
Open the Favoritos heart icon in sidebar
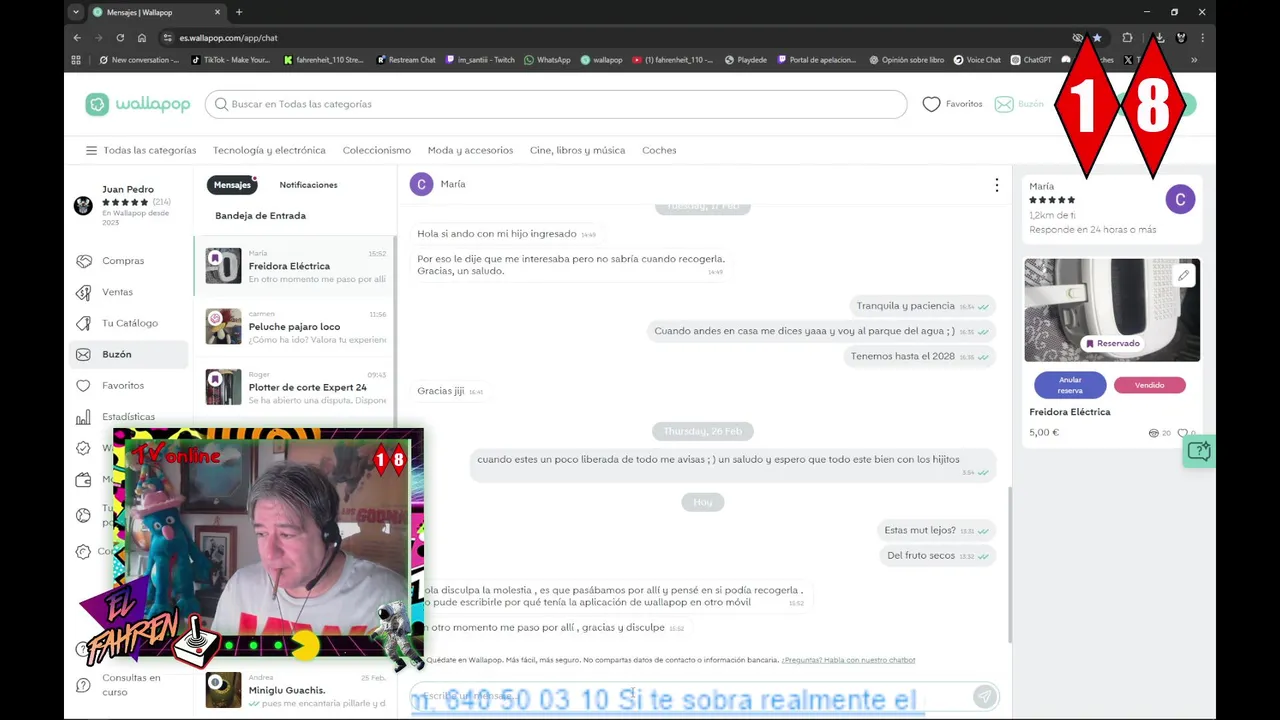(x=84, y=385)
